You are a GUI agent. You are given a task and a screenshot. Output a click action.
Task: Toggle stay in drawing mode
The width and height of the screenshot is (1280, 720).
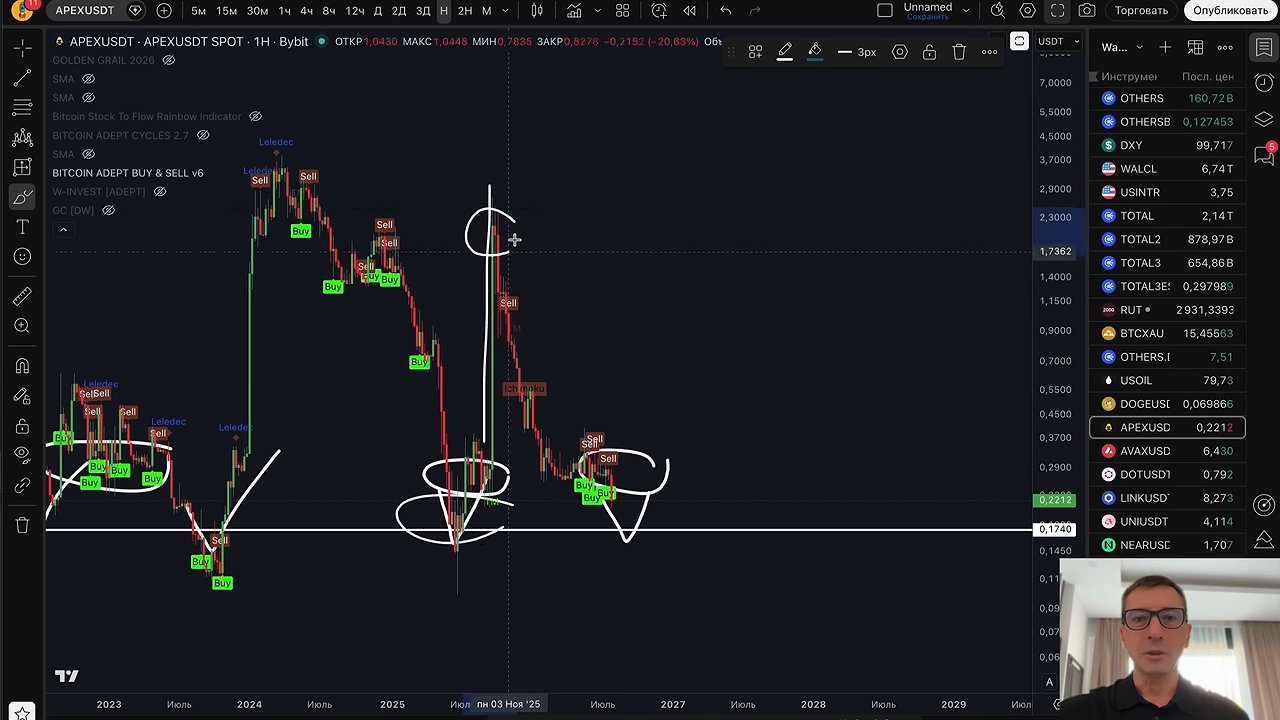[x=22, y=396]
